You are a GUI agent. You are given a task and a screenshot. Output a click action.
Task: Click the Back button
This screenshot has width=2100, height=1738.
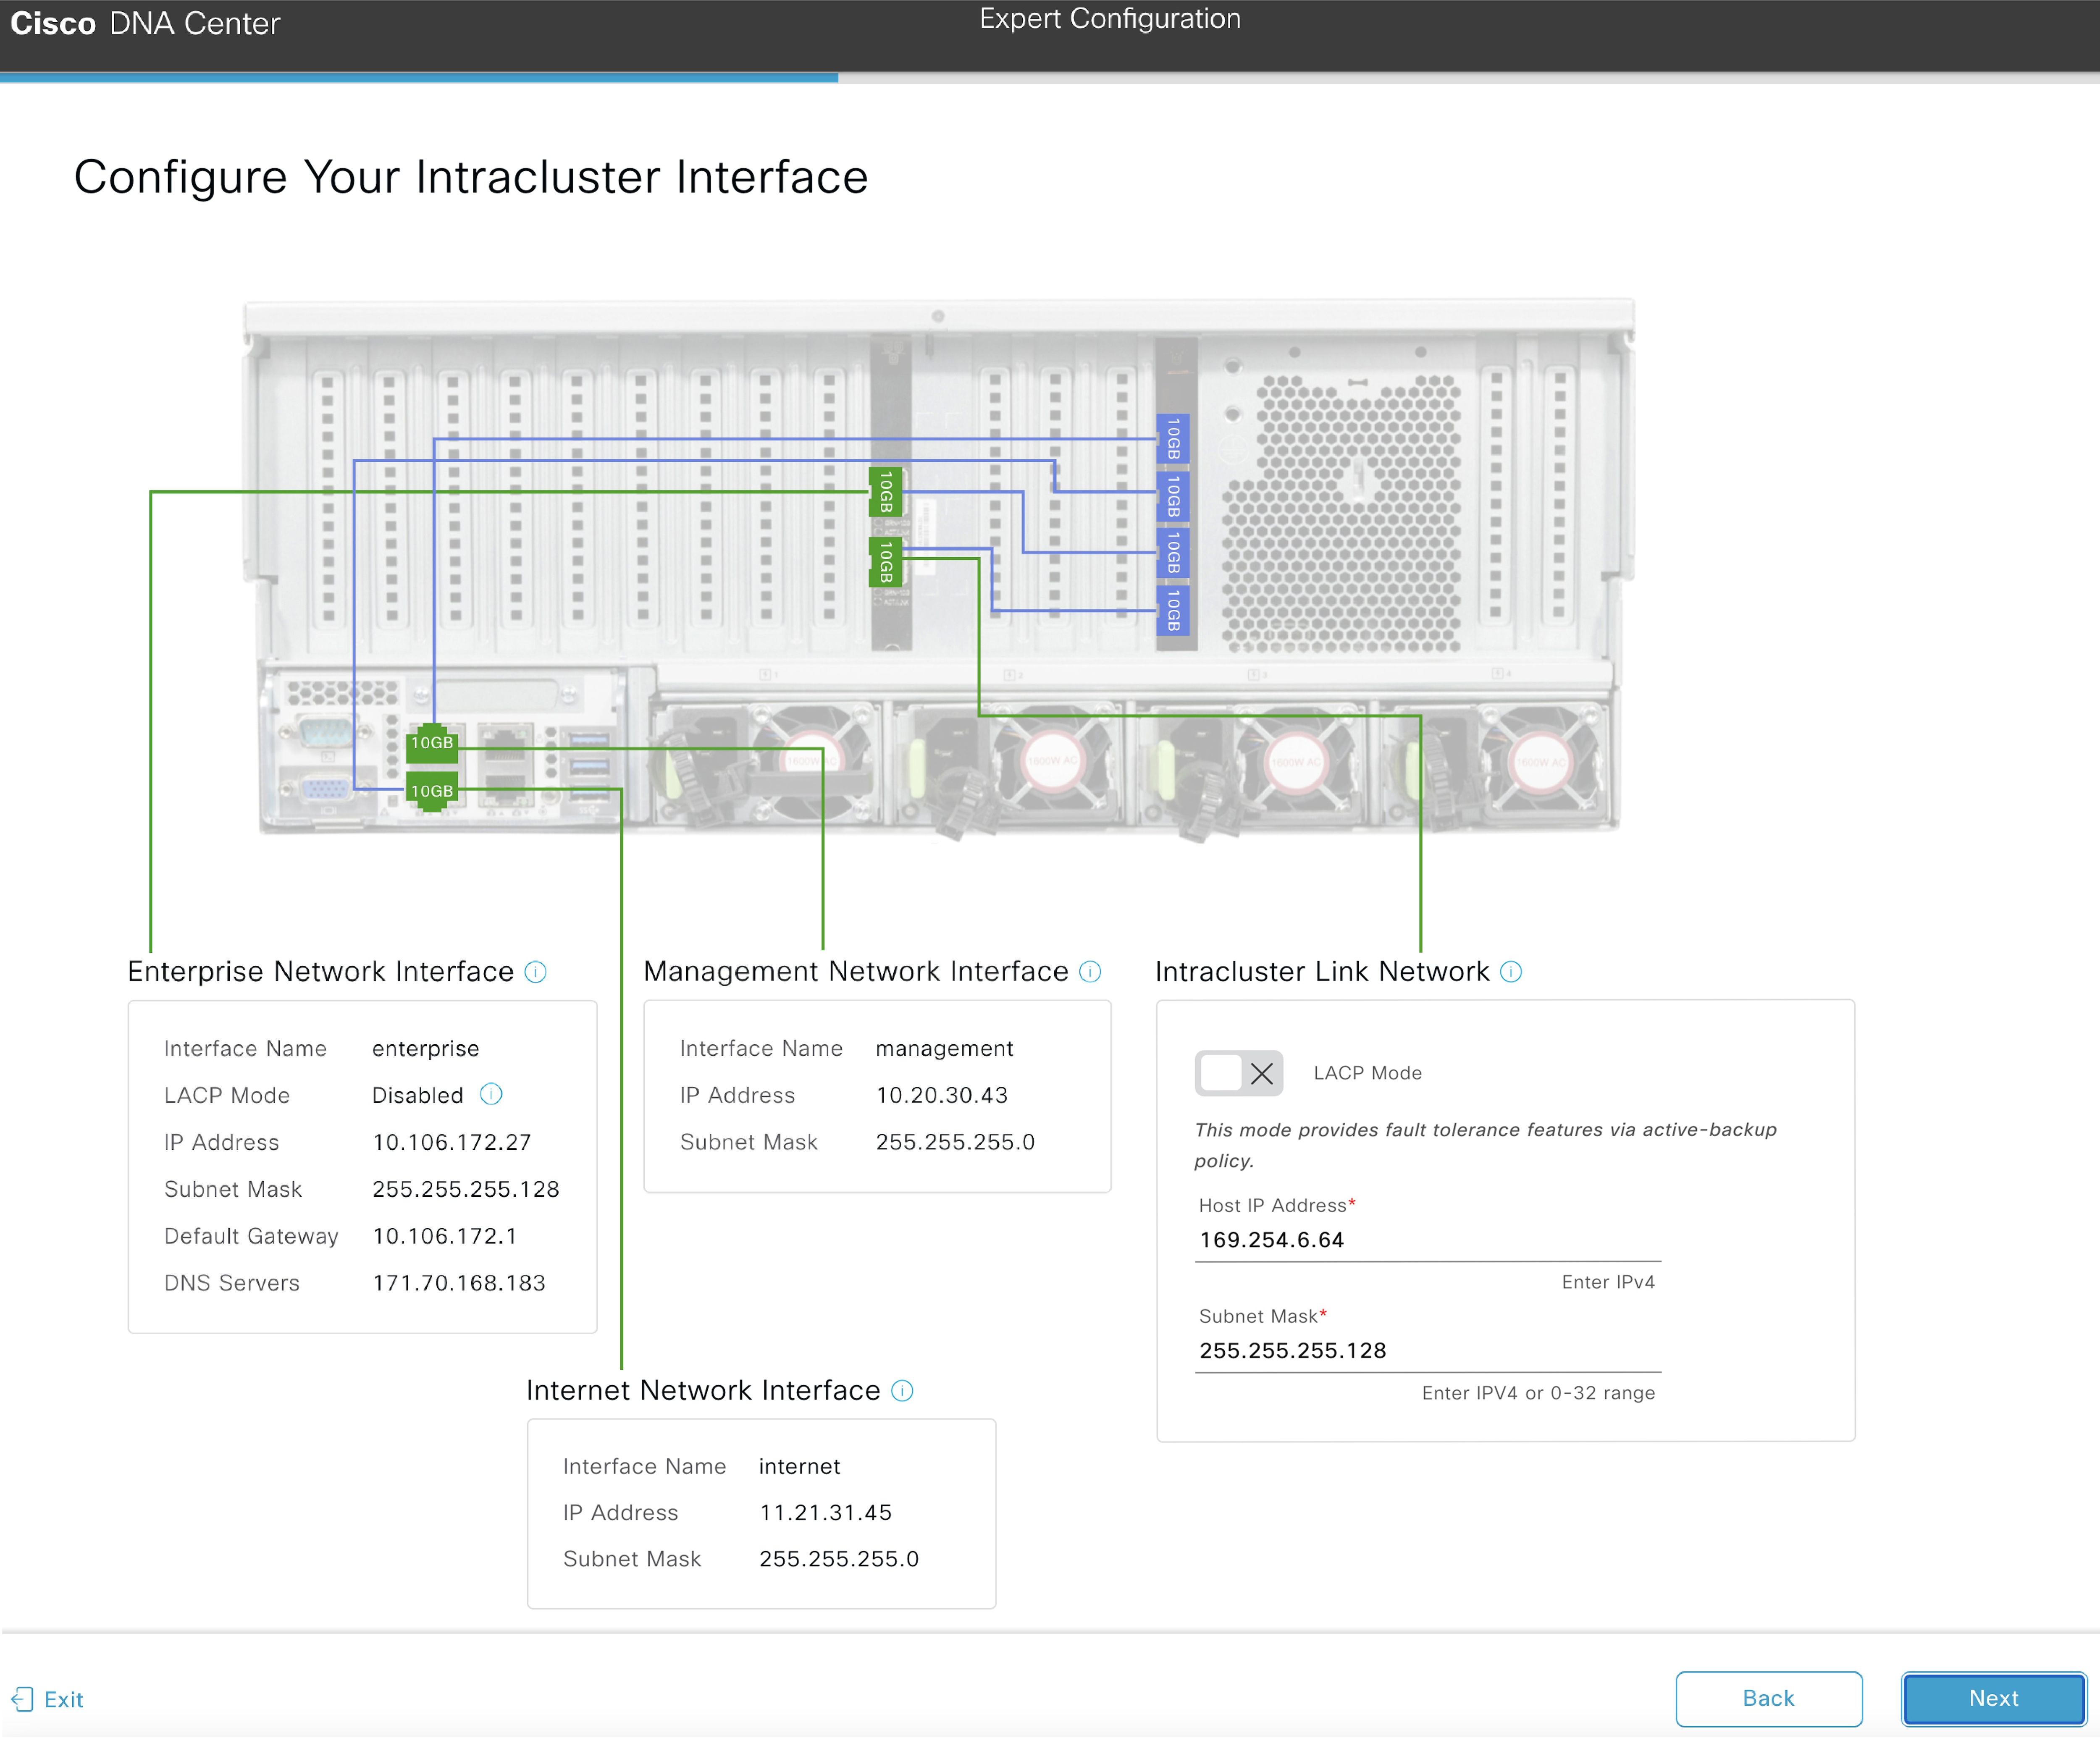[x=1768, y=1698]
